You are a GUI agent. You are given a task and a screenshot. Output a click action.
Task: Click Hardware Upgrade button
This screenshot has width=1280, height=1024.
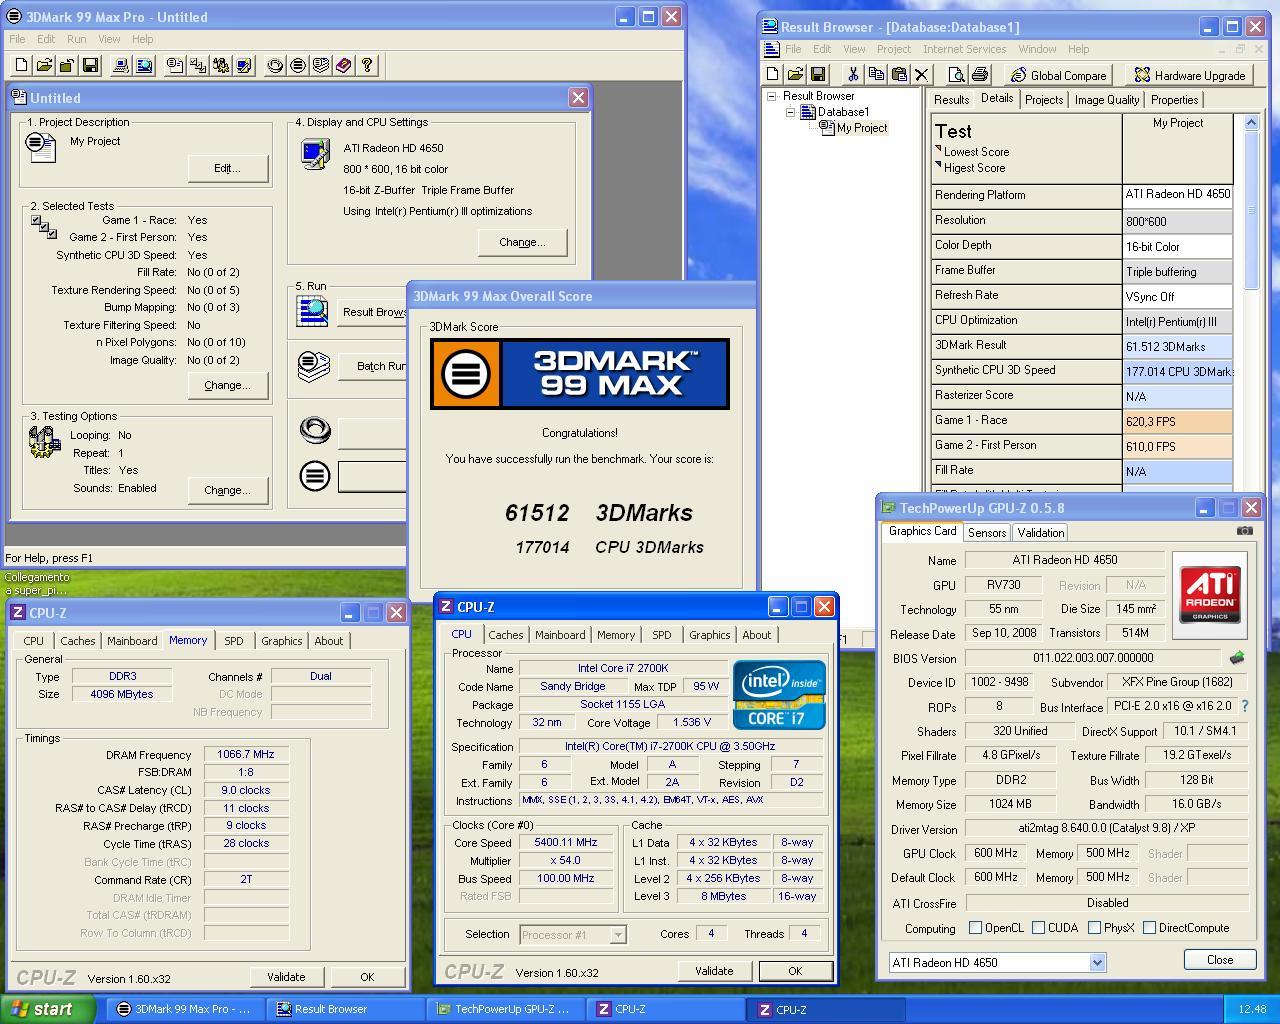pyautogui.click(x=1189, y=75)
